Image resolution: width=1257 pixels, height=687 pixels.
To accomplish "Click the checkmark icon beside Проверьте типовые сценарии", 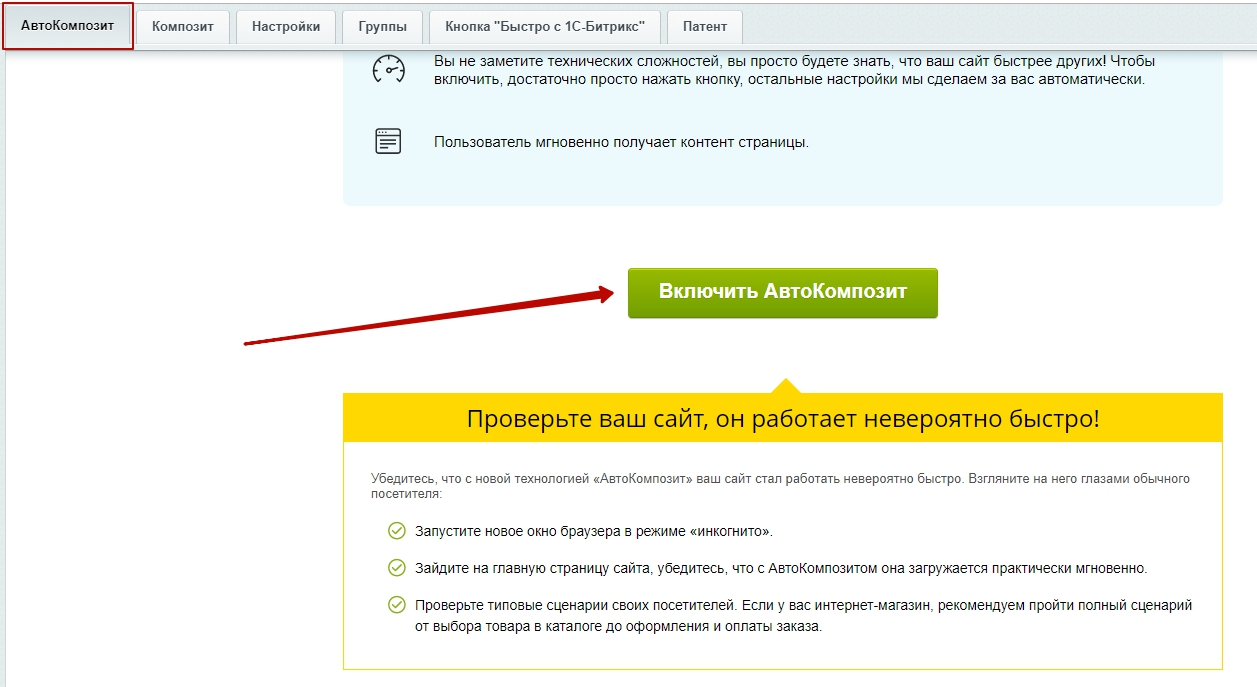I will [397, 605].
